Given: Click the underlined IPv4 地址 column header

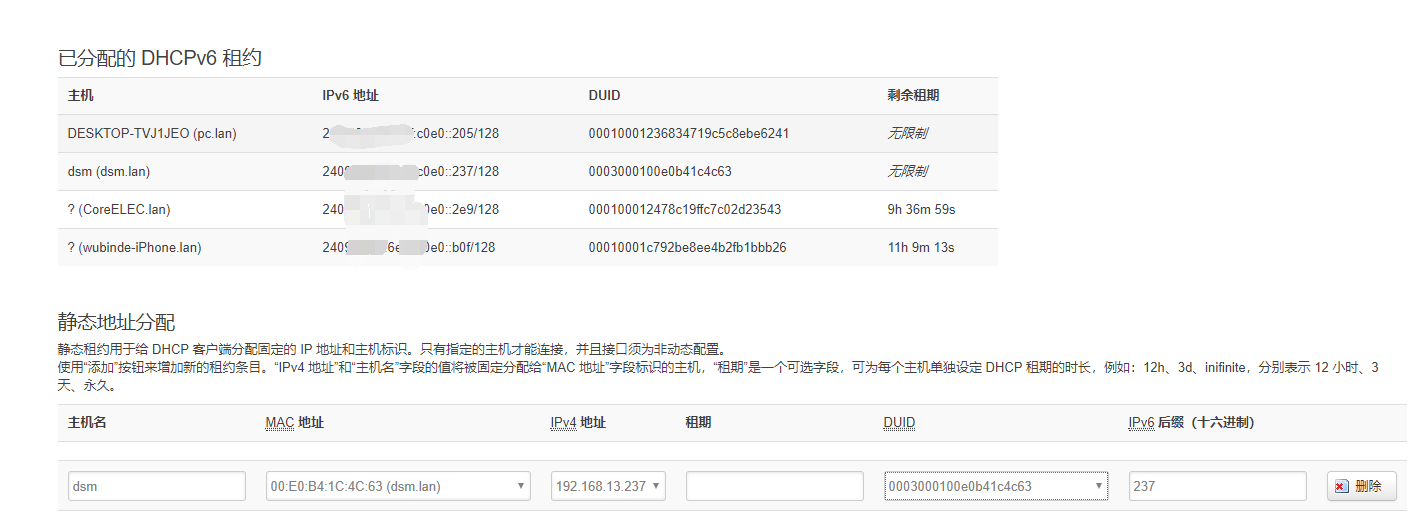Looking at the screenshot, I should coord(578,423).
